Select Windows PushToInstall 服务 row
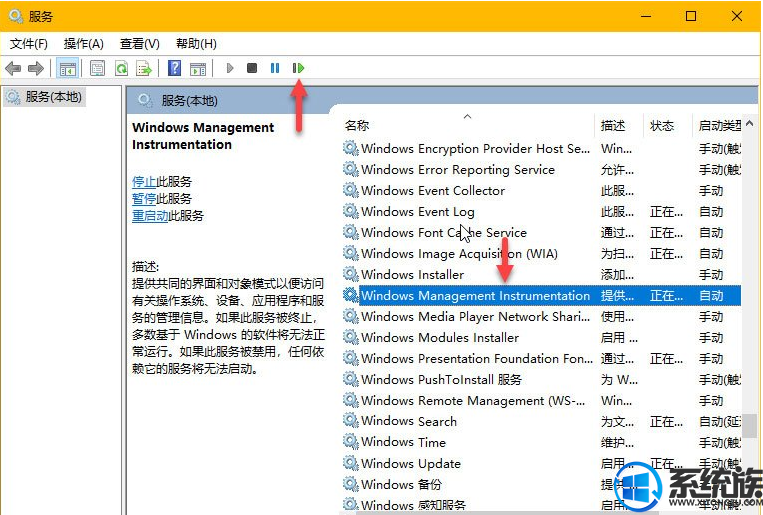The width and height of the screenshot is (763, 515). tap(542, 379)
